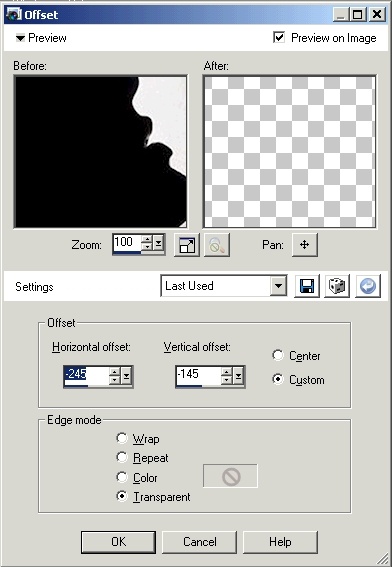This screenshot has width=392, height=567.
Task: Click the Cancel button
Action: [200, 542]
